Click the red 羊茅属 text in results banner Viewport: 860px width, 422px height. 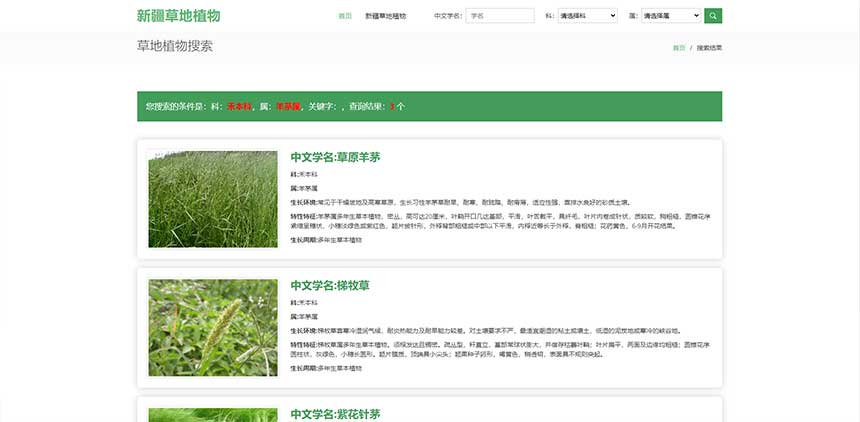288,106
